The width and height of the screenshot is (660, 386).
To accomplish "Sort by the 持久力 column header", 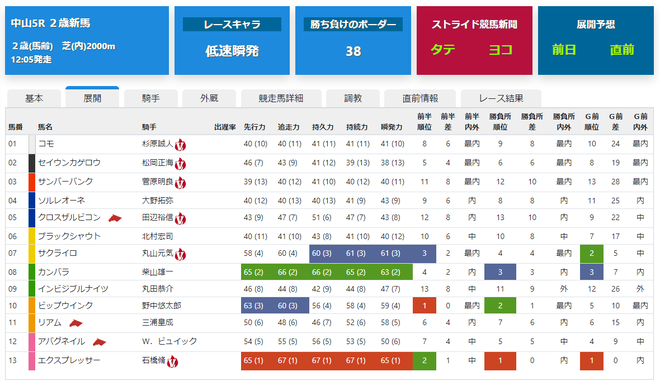I will 323,127.
